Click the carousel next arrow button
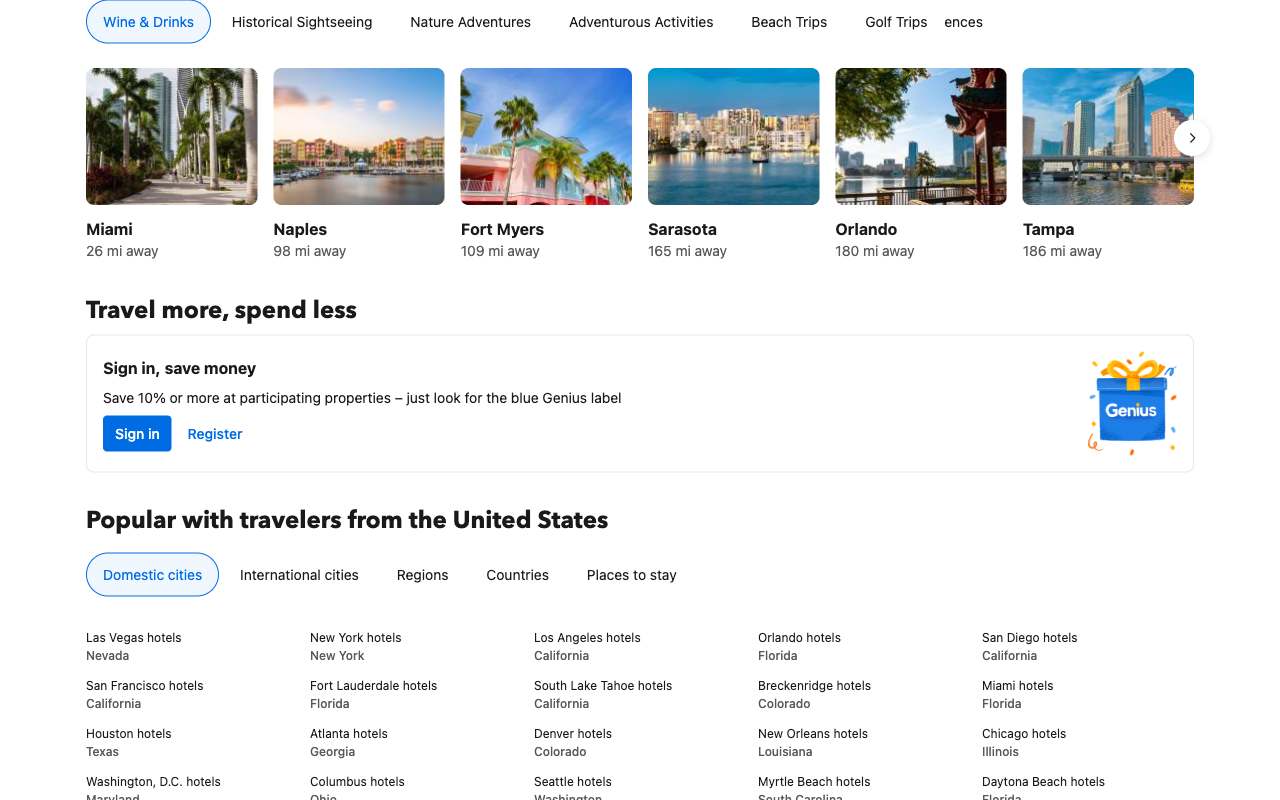 click(1192, 138)
